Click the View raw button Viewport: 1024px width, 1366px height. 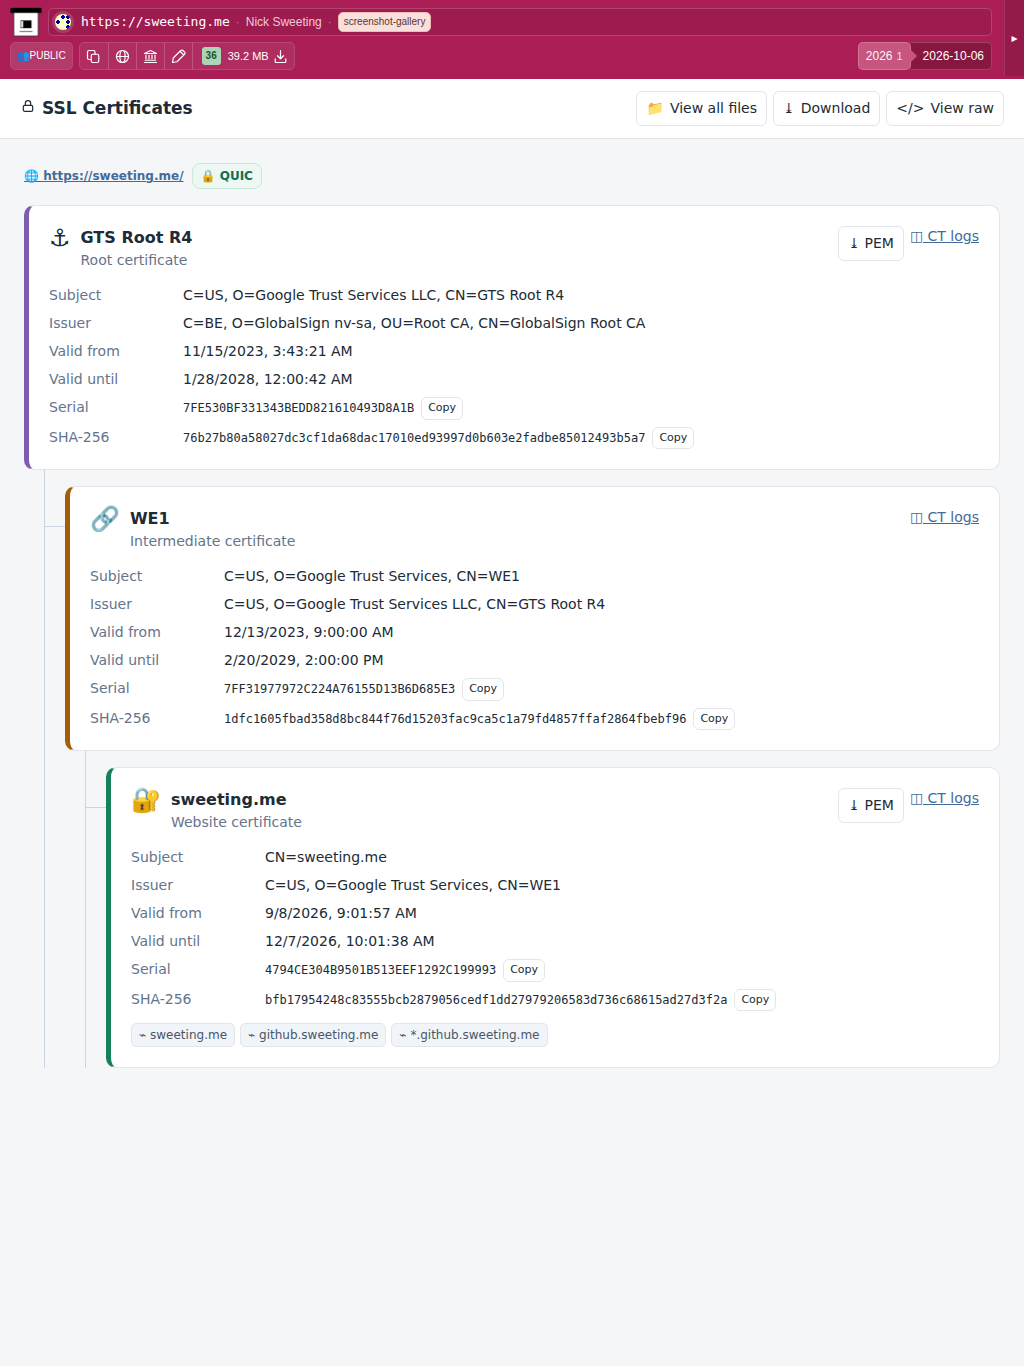coord(945,108)
